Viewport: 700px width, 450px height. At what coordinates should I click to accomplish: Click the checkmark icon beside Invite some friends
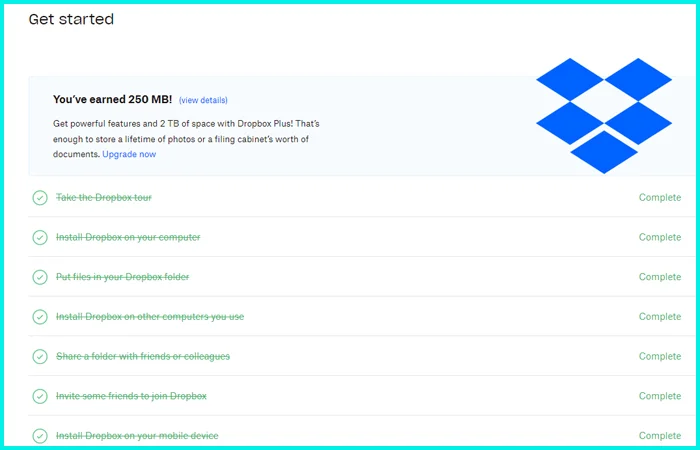(40, 396)
